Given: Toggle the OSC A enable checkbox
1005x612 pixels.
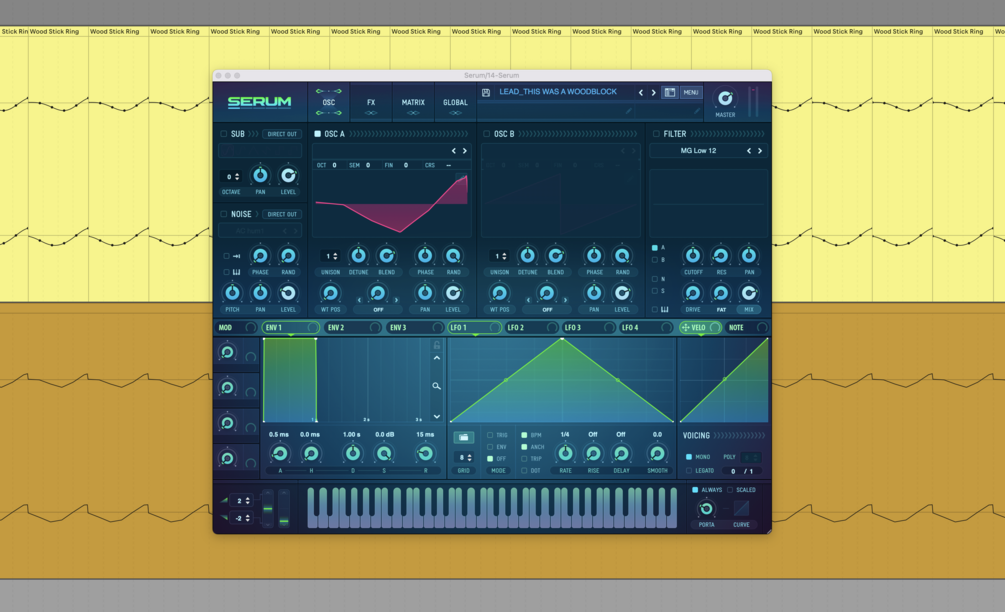Looking at the screenshot, I should (x=317, y=134).
